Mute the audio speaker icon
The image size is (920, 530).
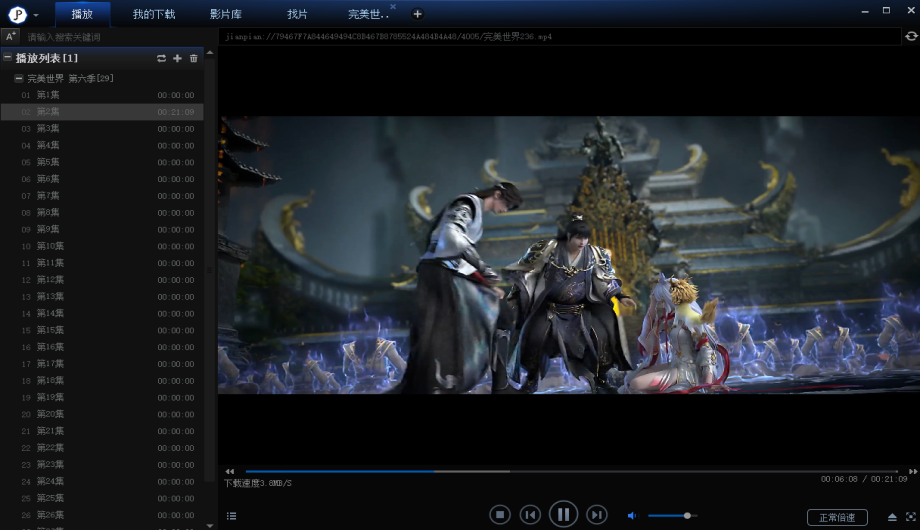[632, 516]
